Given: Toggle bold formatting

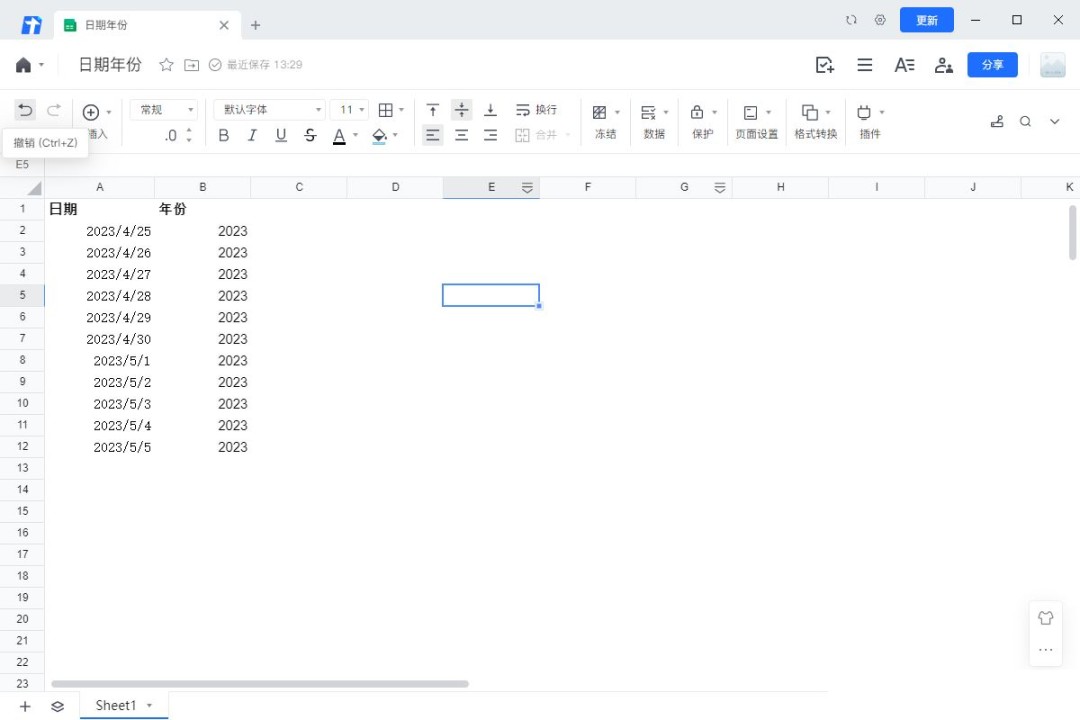Looking at the screenshot, I should [x=224, y=135].
